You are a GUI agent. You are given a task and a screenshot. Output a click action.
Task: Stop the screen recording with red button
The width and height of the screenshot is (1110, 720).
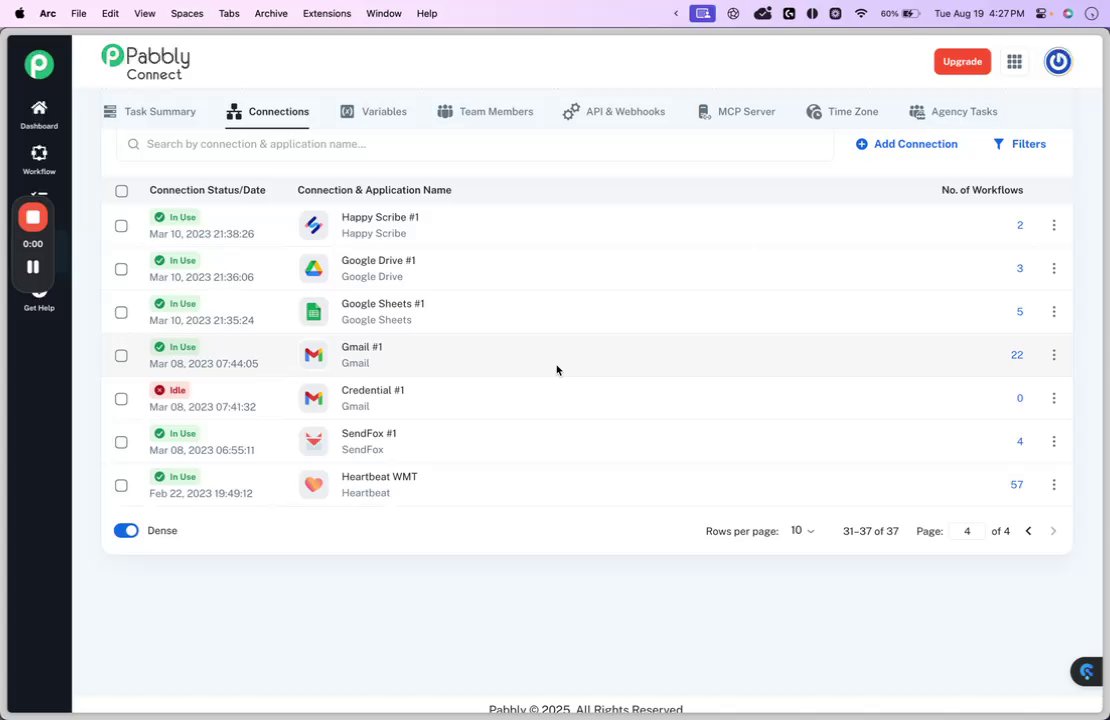point(33,217)
